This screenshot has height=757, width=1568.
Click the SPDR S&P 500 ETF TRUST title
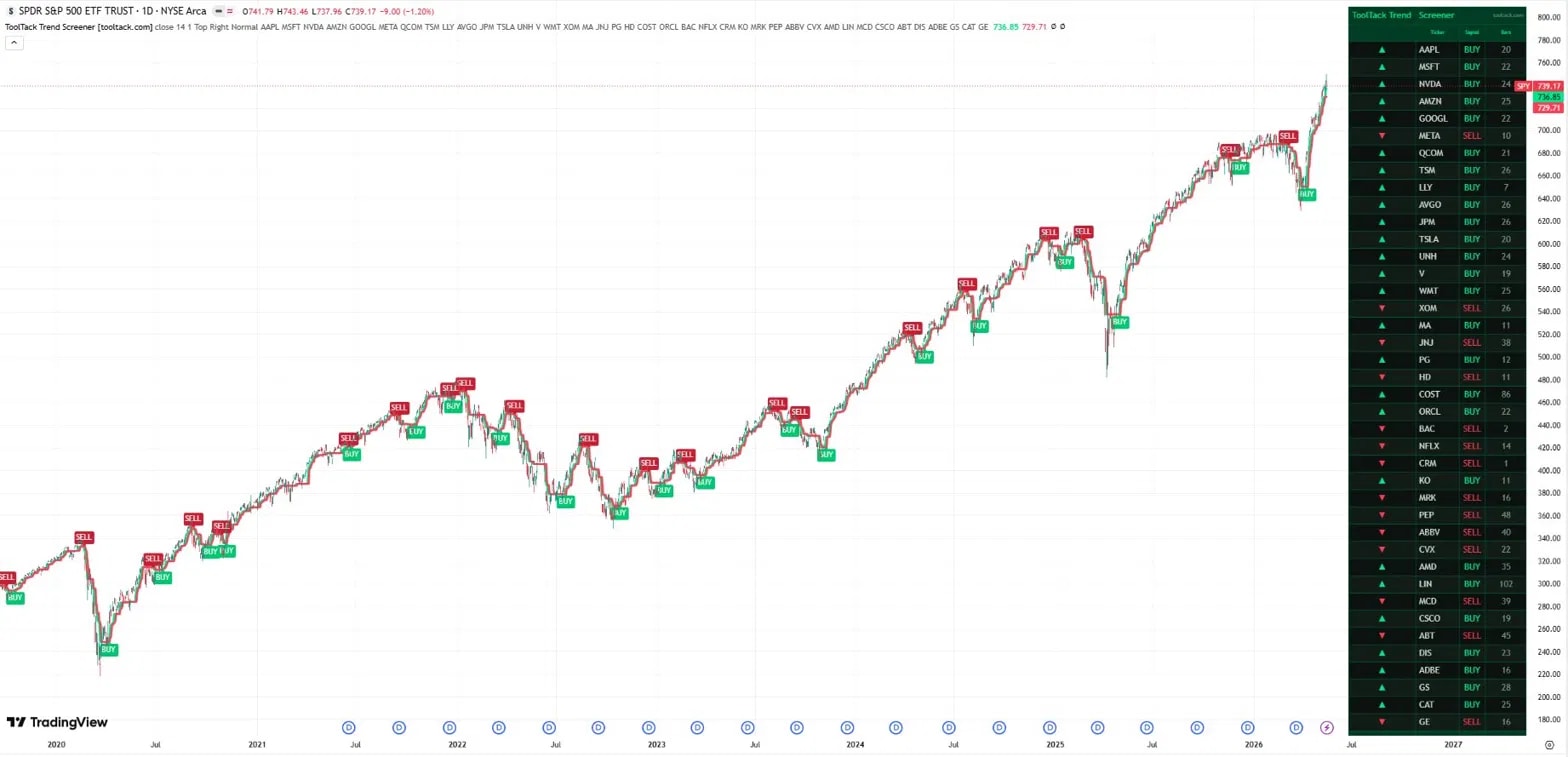[79, 11]
